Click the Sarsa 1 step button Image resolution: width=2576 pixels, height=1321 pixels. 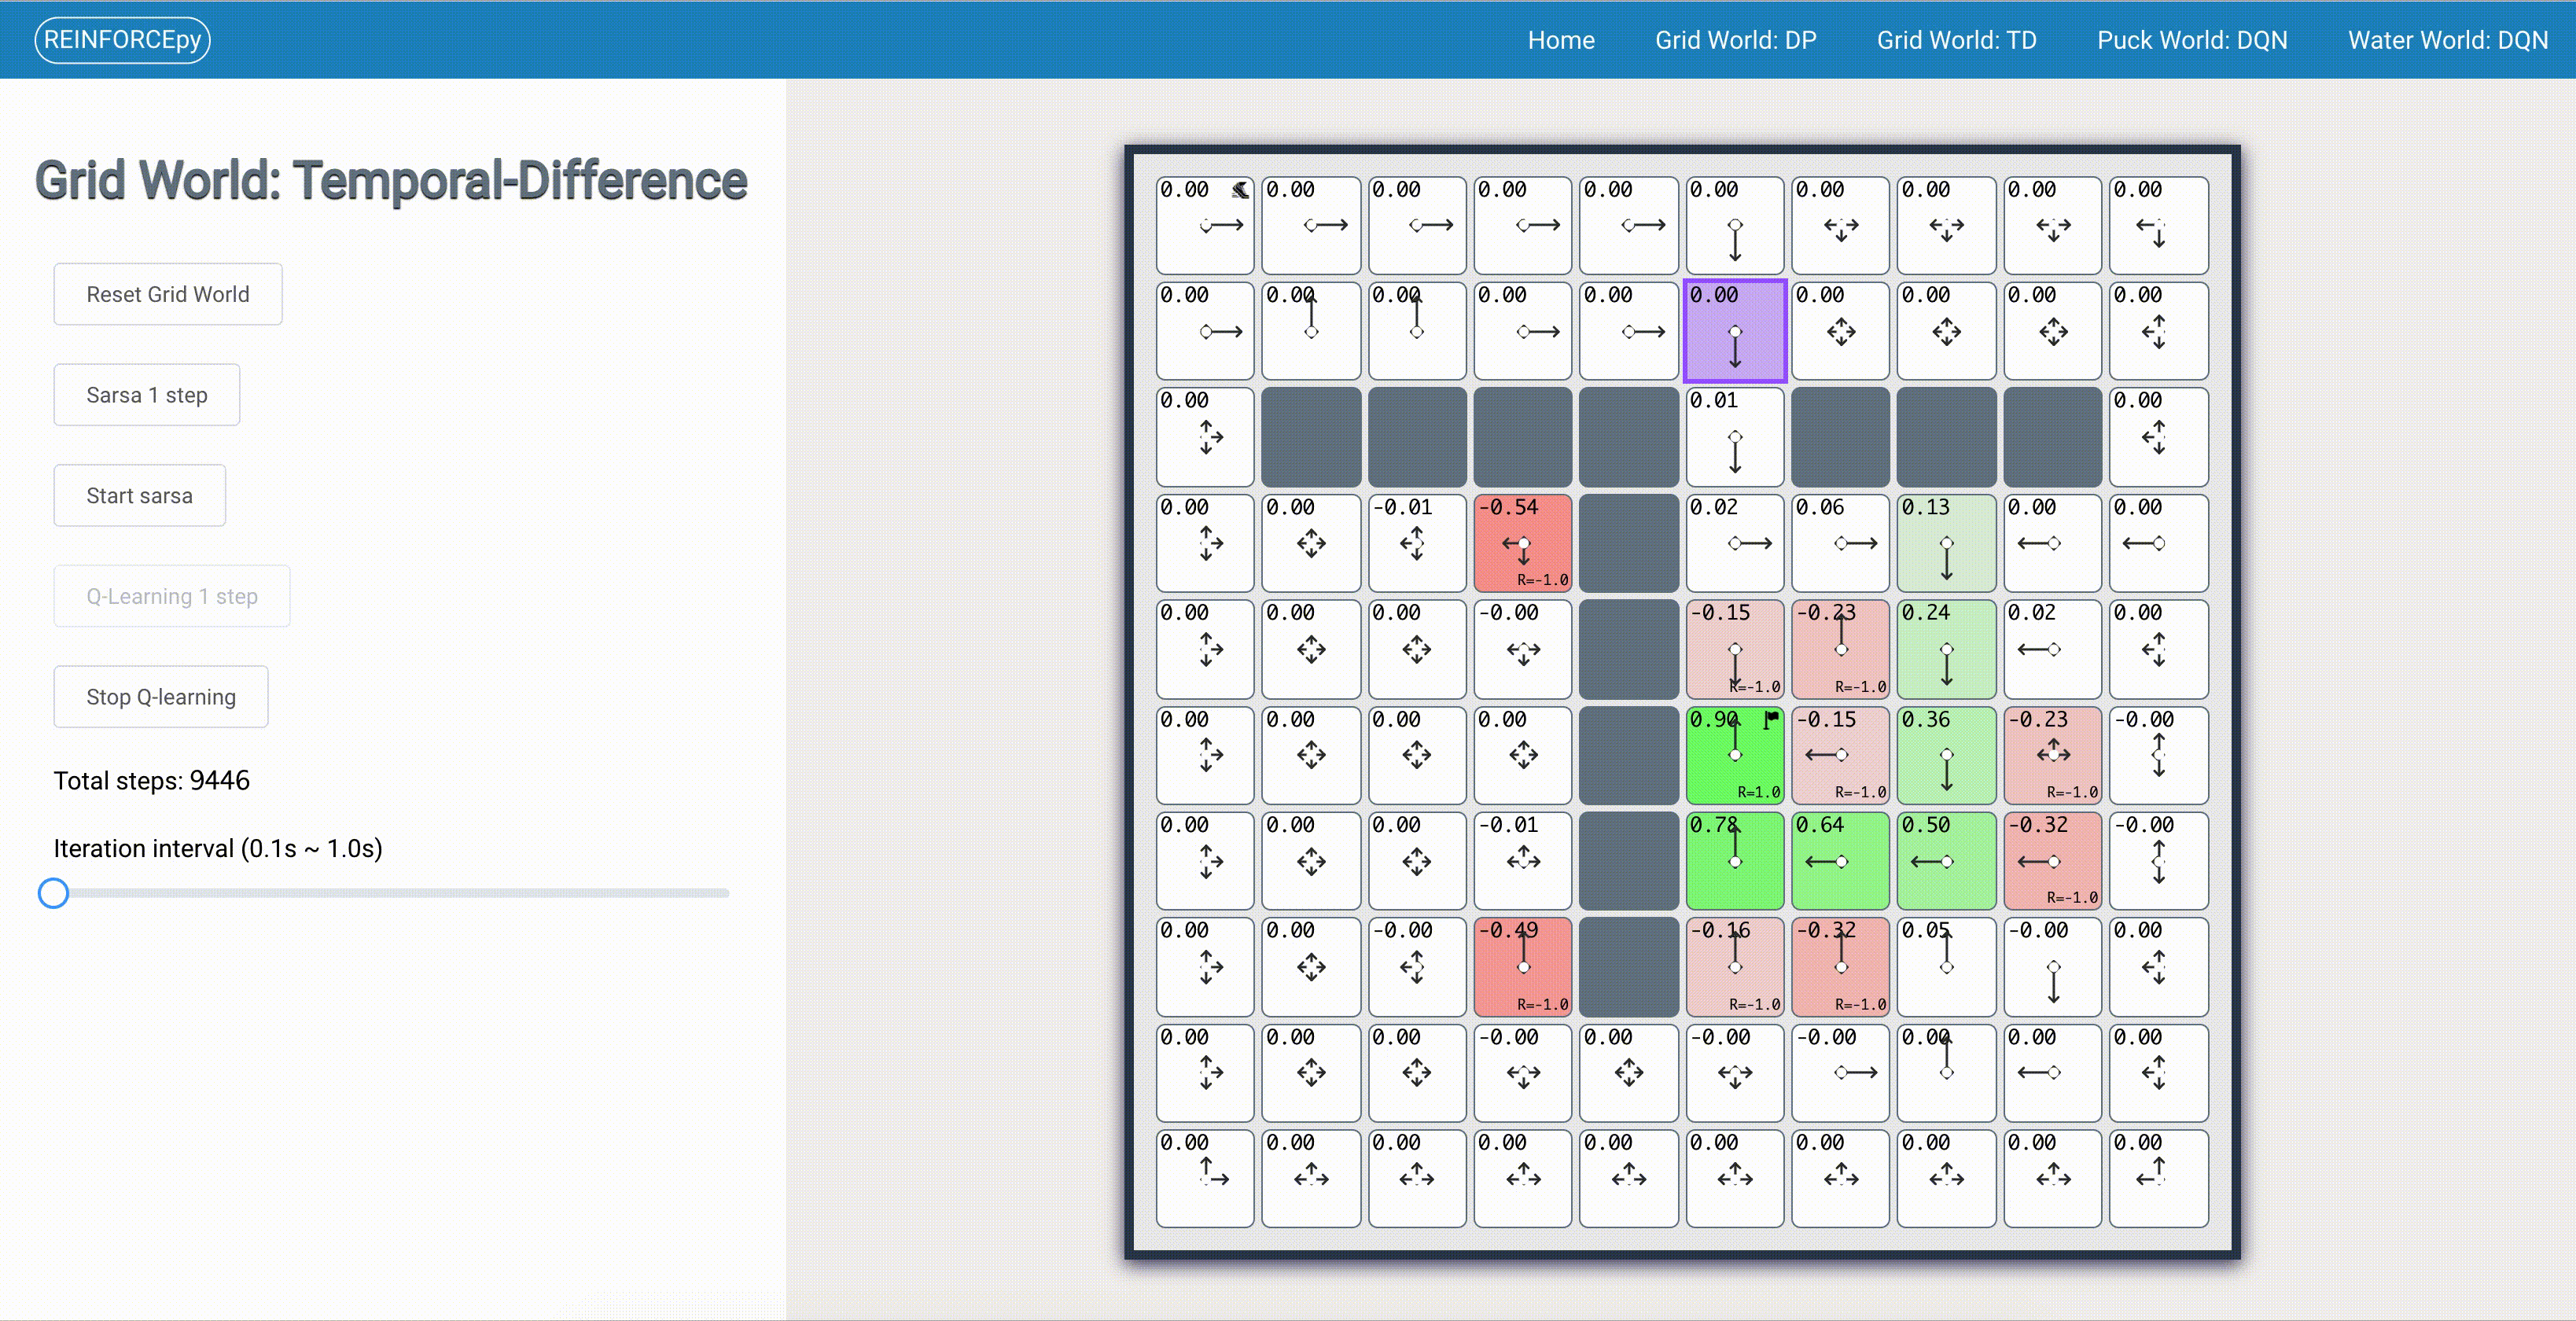tap(147, 395)
